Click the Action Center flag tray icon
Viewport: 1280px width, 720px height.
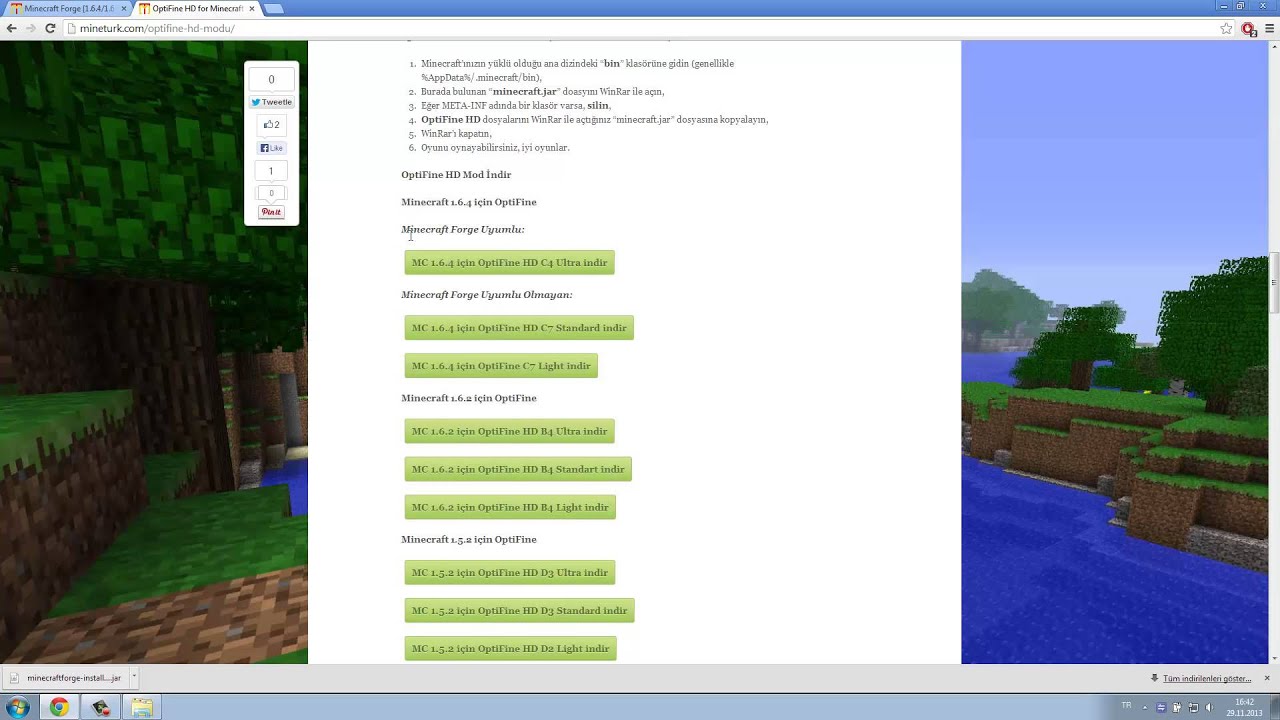(x=1193, y=707)
